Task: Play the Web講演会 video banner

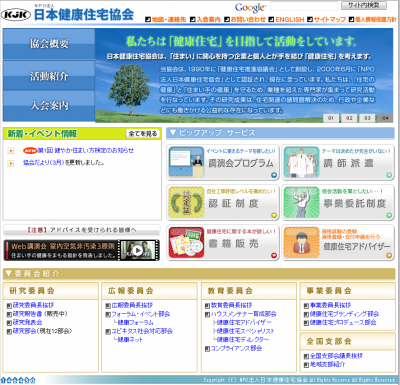Action: click(x=82, y=250)
